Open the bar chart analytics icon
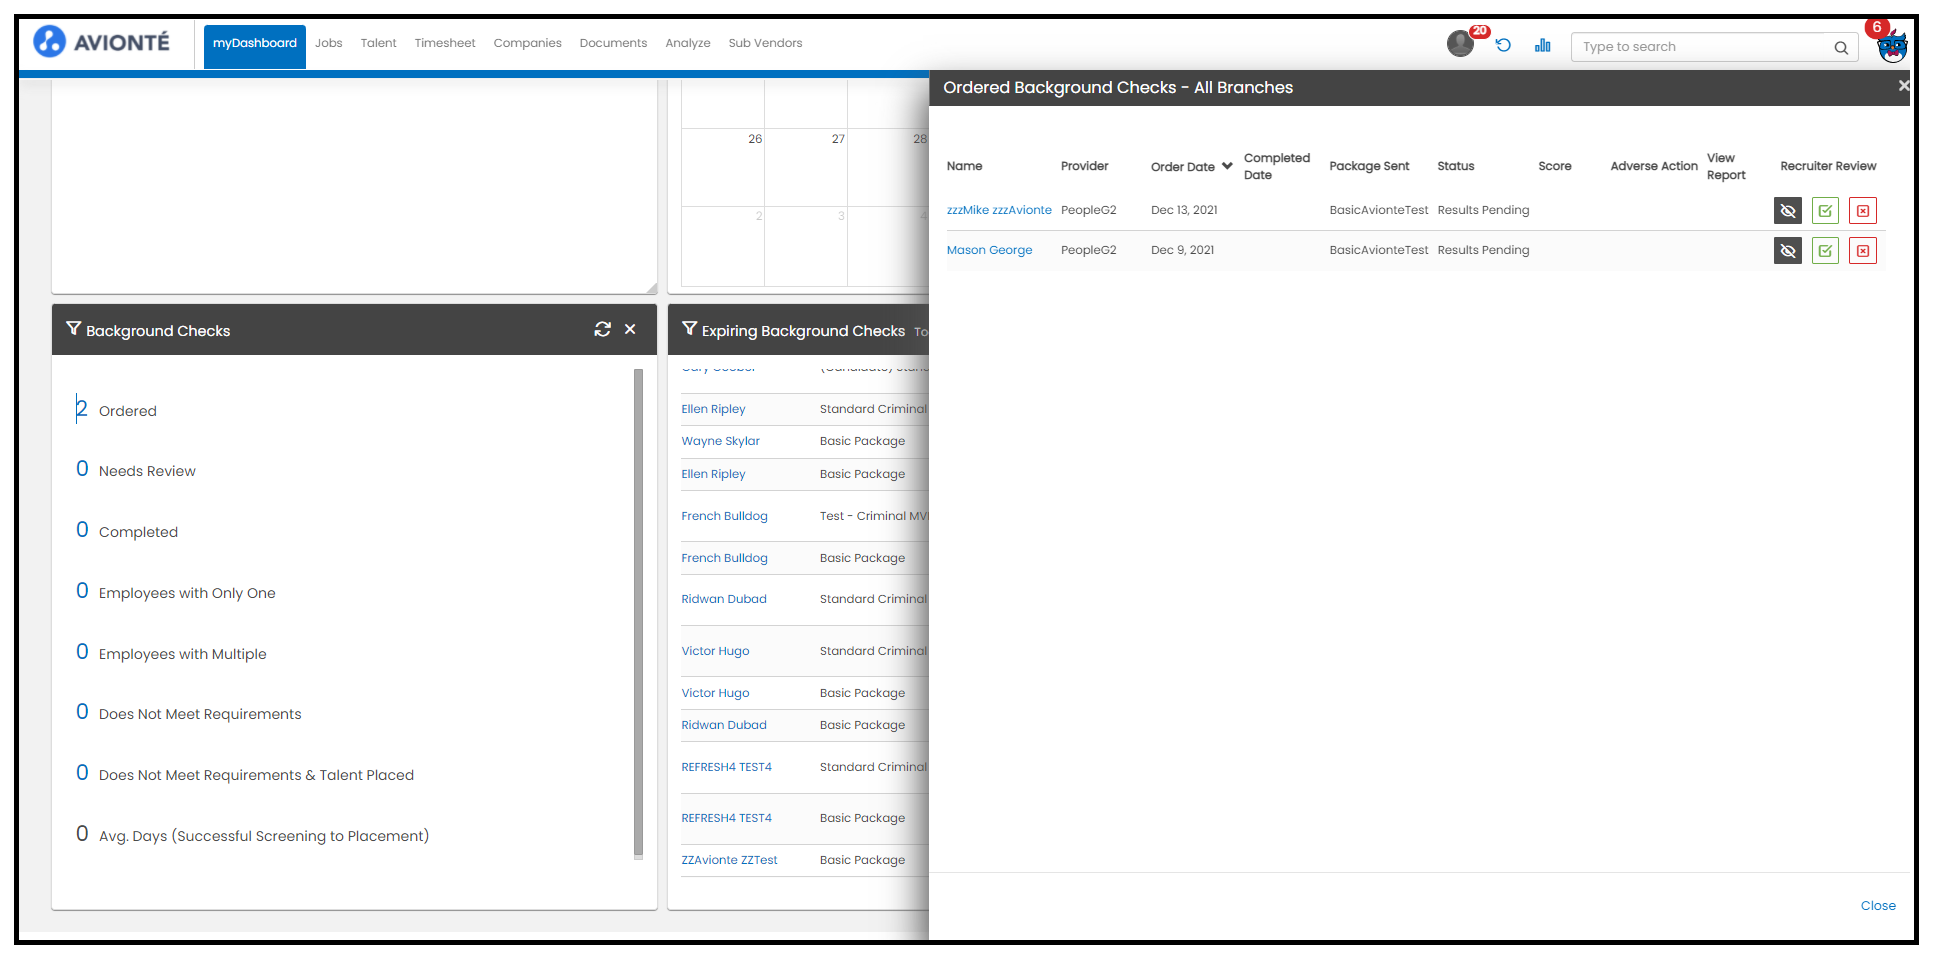Viewport: 1935px width, 955px height. tap(1542, 45)
